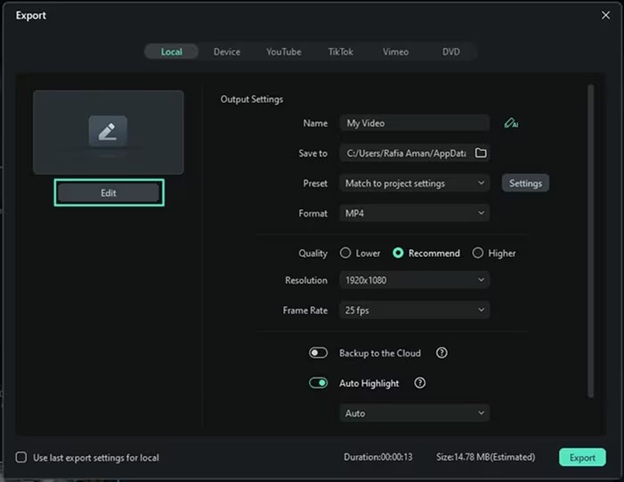
Task: Click the help icon next to Auto Highlight
Action: point(420,383)
